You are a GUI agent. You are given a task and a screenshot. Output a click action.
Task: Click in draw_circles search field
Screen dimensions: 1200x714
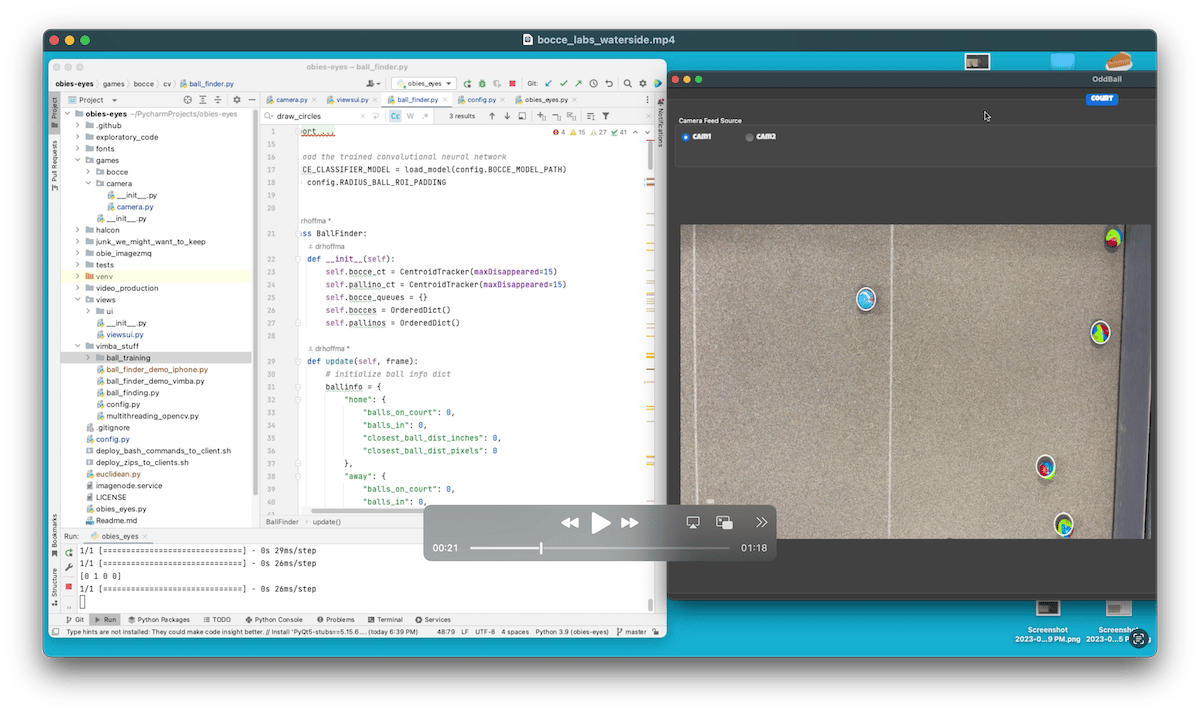click(310, 116)
